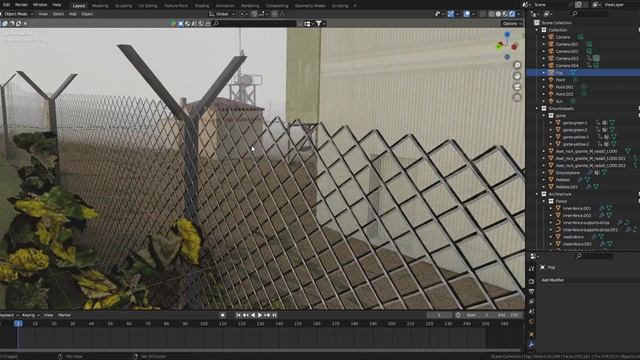Open the Render menu
The width and height of the screenshot is (640, 360).
tap(21, 5)
